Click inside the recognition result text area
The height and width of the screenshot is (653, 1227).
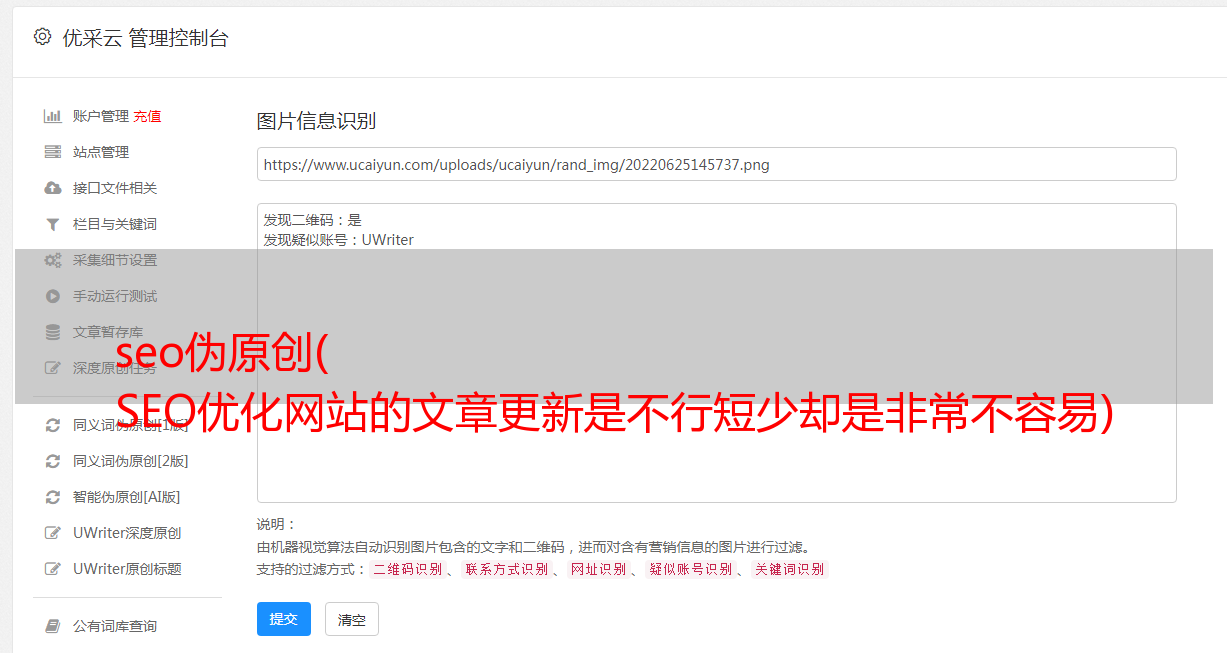716,353
